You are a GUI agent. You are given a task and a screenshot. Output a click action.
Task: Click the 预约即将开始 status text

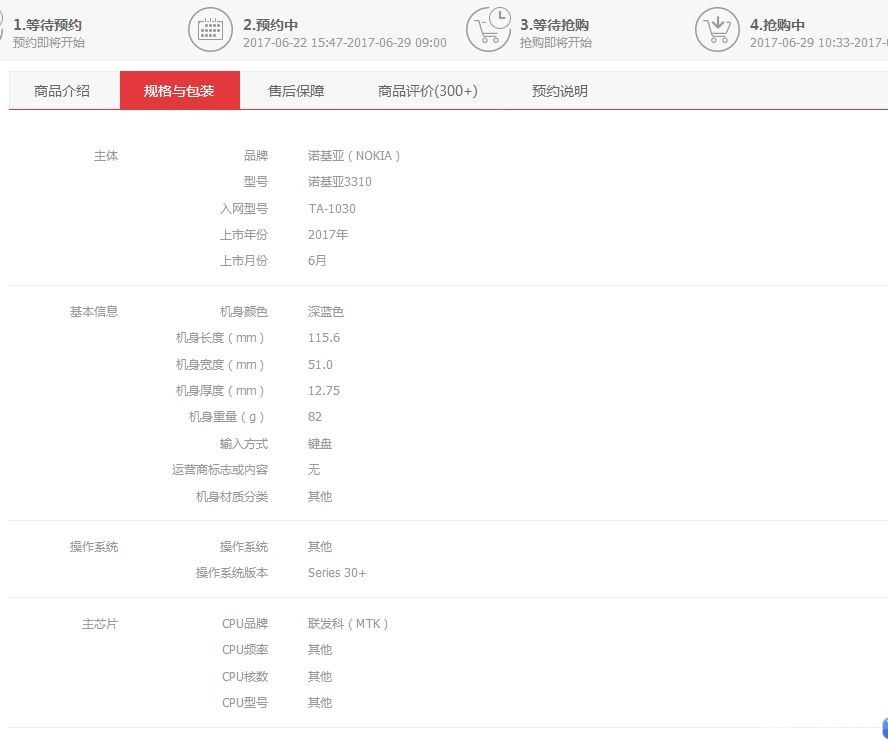[49, 42]
